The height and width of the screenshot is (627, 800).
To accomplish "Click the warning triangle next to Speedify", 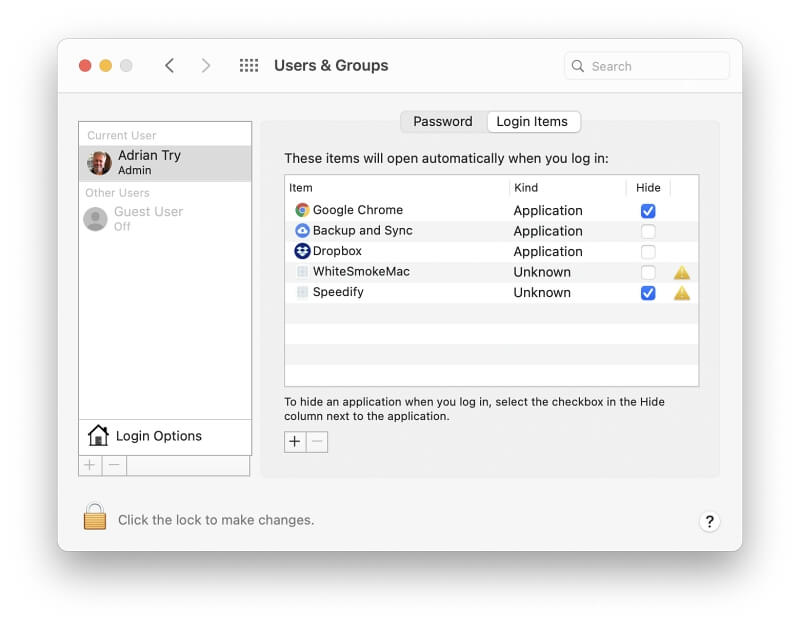I will click(682, 293).
